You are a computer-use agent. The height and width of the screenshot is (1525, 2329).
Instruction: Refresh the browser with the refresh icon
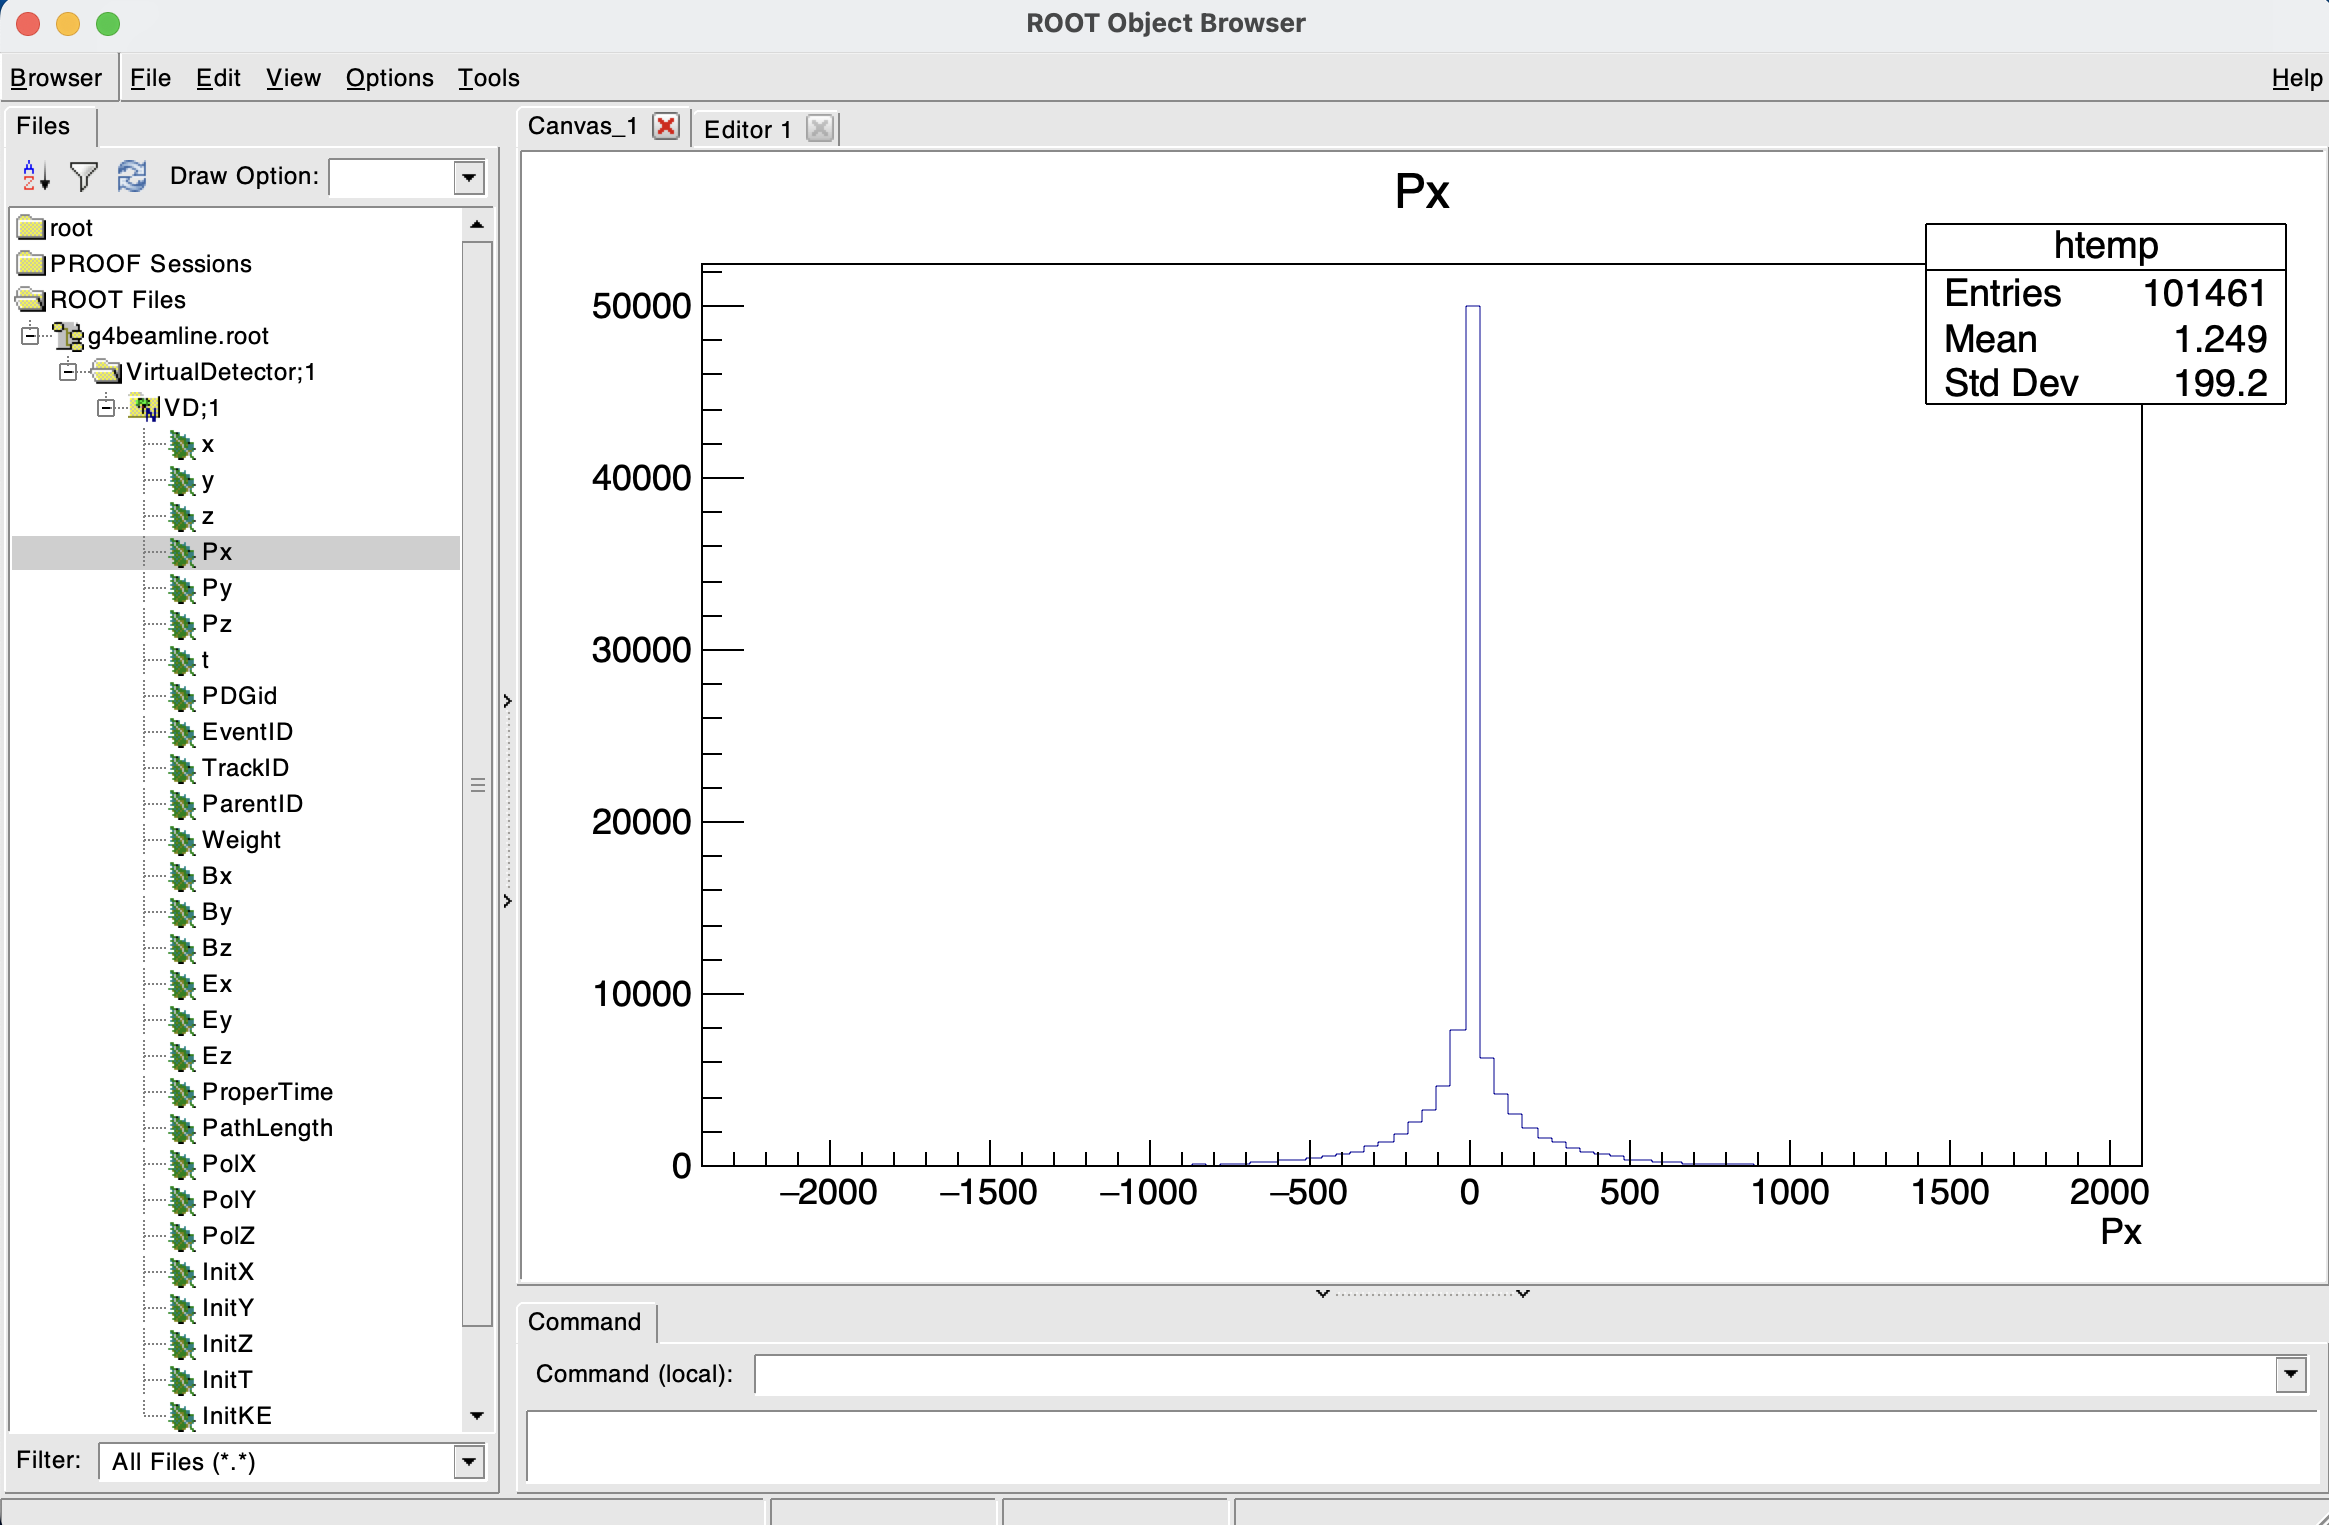tap(131, 176)
